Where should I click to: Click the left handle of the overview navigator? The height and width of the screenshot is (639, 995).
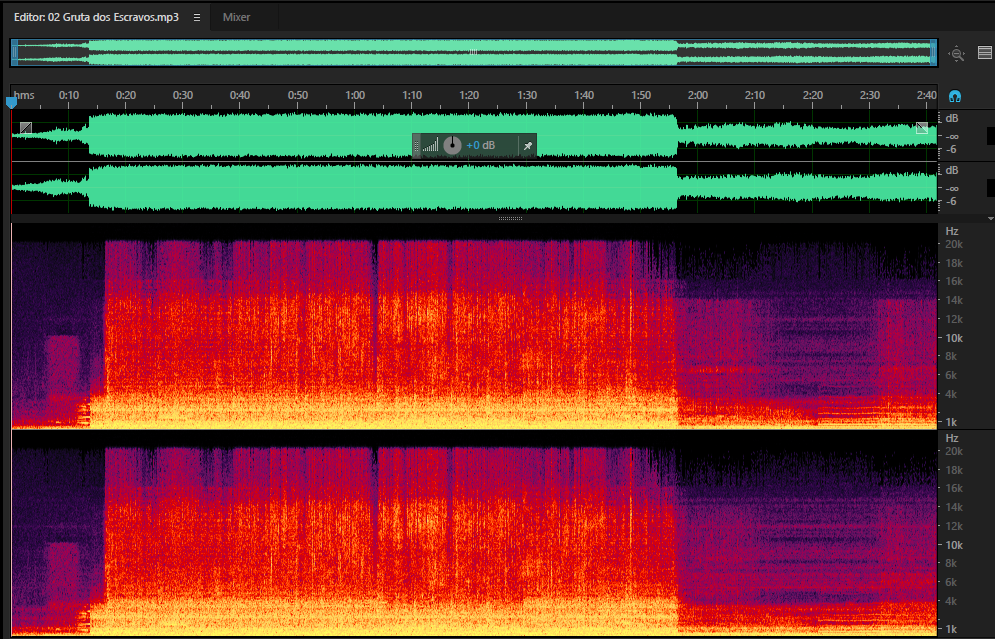pyautogui.click(x=15, y=53)
